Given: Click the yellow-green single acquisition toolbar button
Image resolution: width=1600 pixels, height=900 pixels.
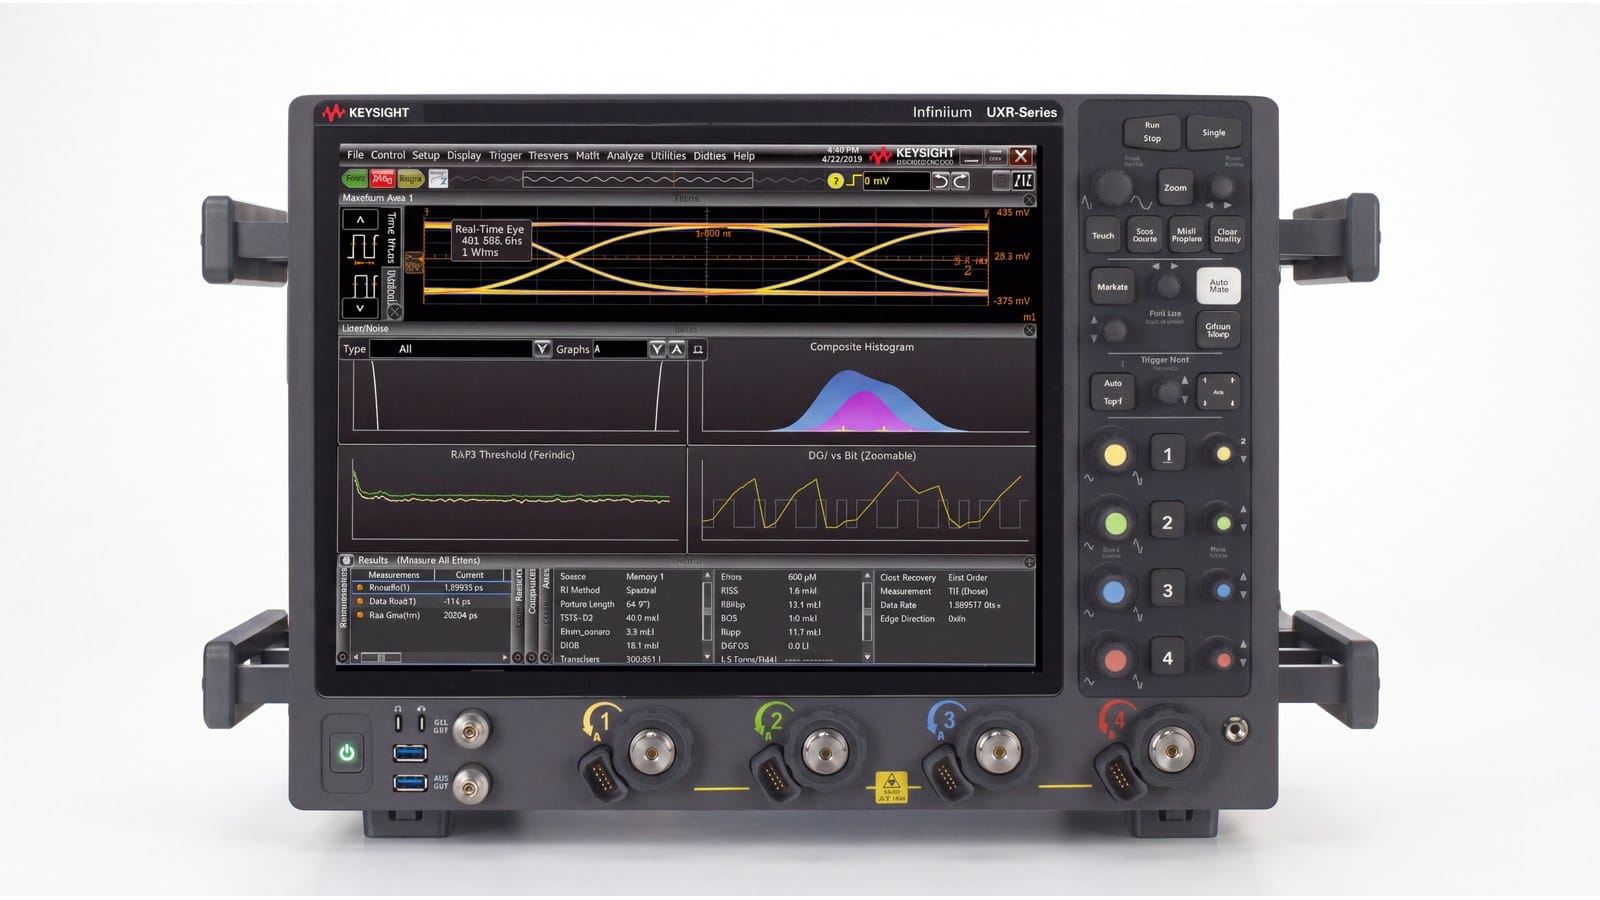Looking at the screenshot, I should tap(410, 179).
